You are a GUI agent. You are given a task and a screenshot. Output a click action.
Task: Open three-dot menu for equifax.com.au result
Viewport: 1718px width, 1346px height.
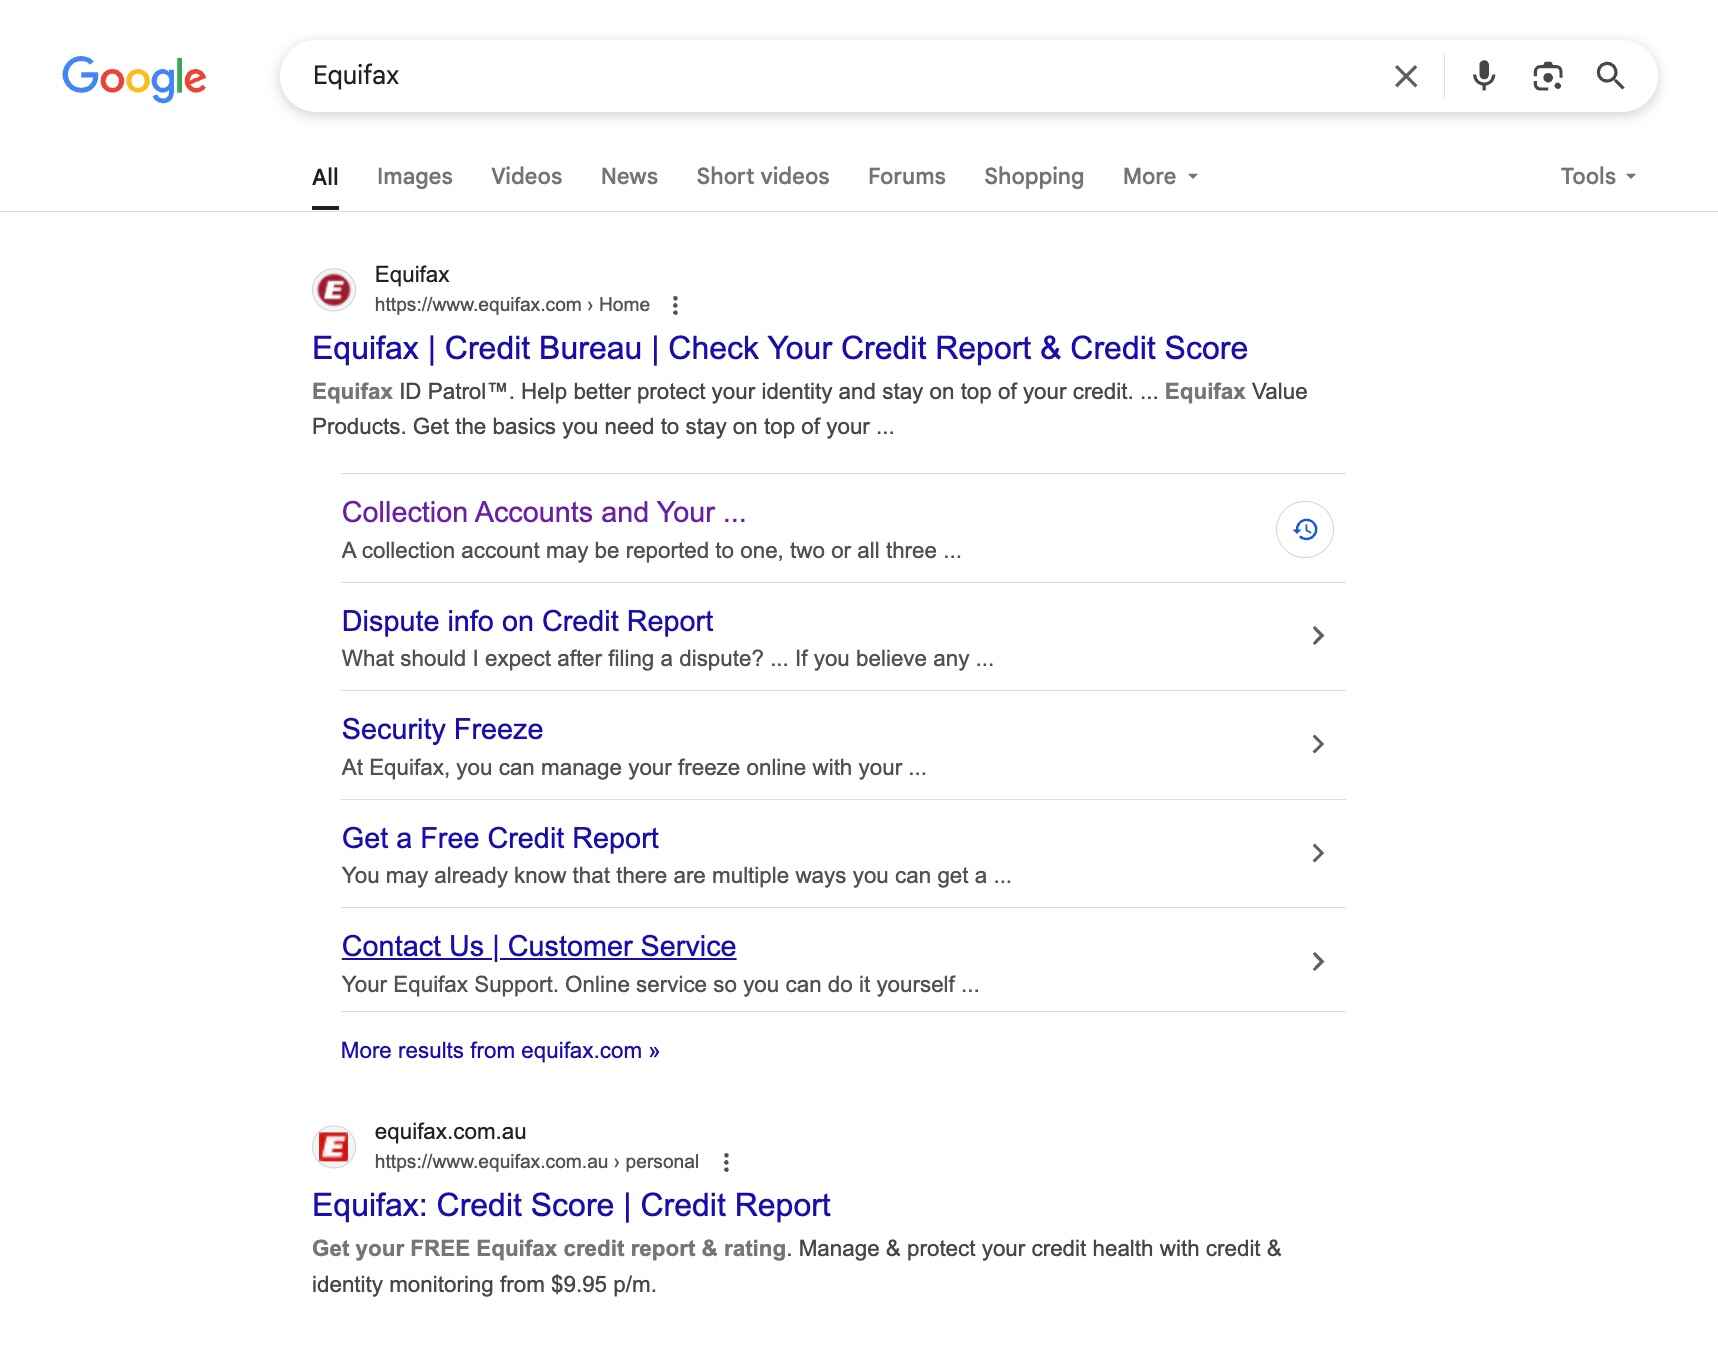[726, 1162]
